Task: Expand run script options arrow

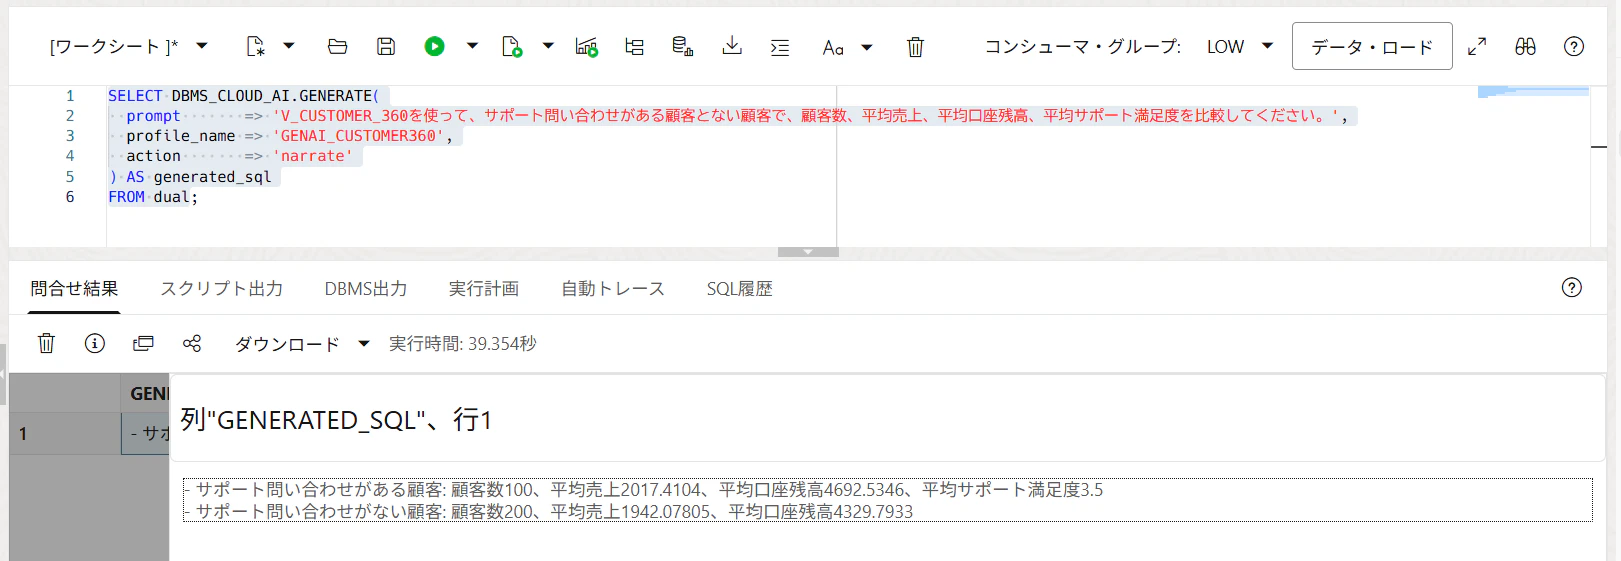Action: pyautogui.click(x=548, y=46)
